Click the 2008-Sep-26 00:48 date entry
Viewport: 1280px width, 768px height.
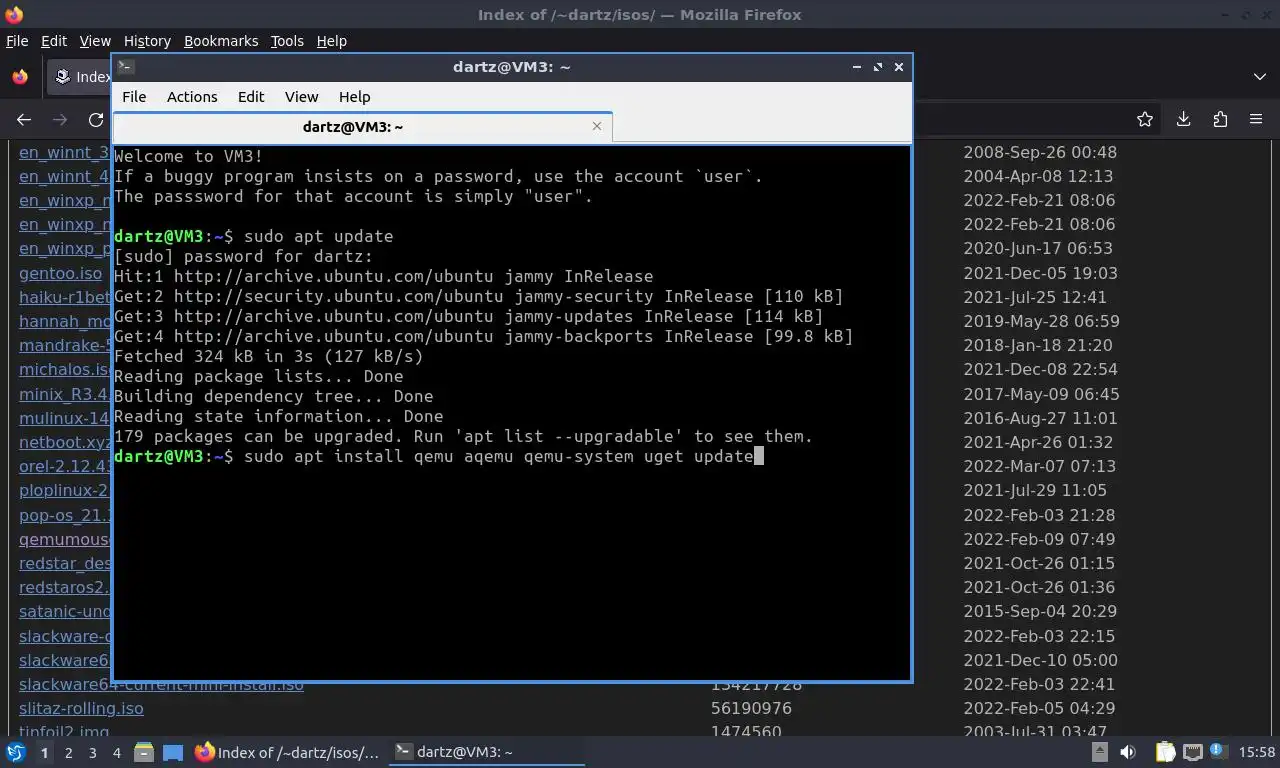1040,152
